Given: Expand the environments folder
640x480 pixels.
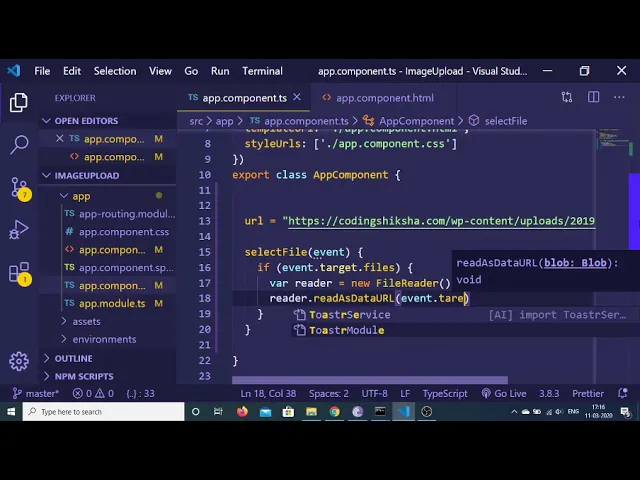Looking at the screenshot, I should point(99,339).
